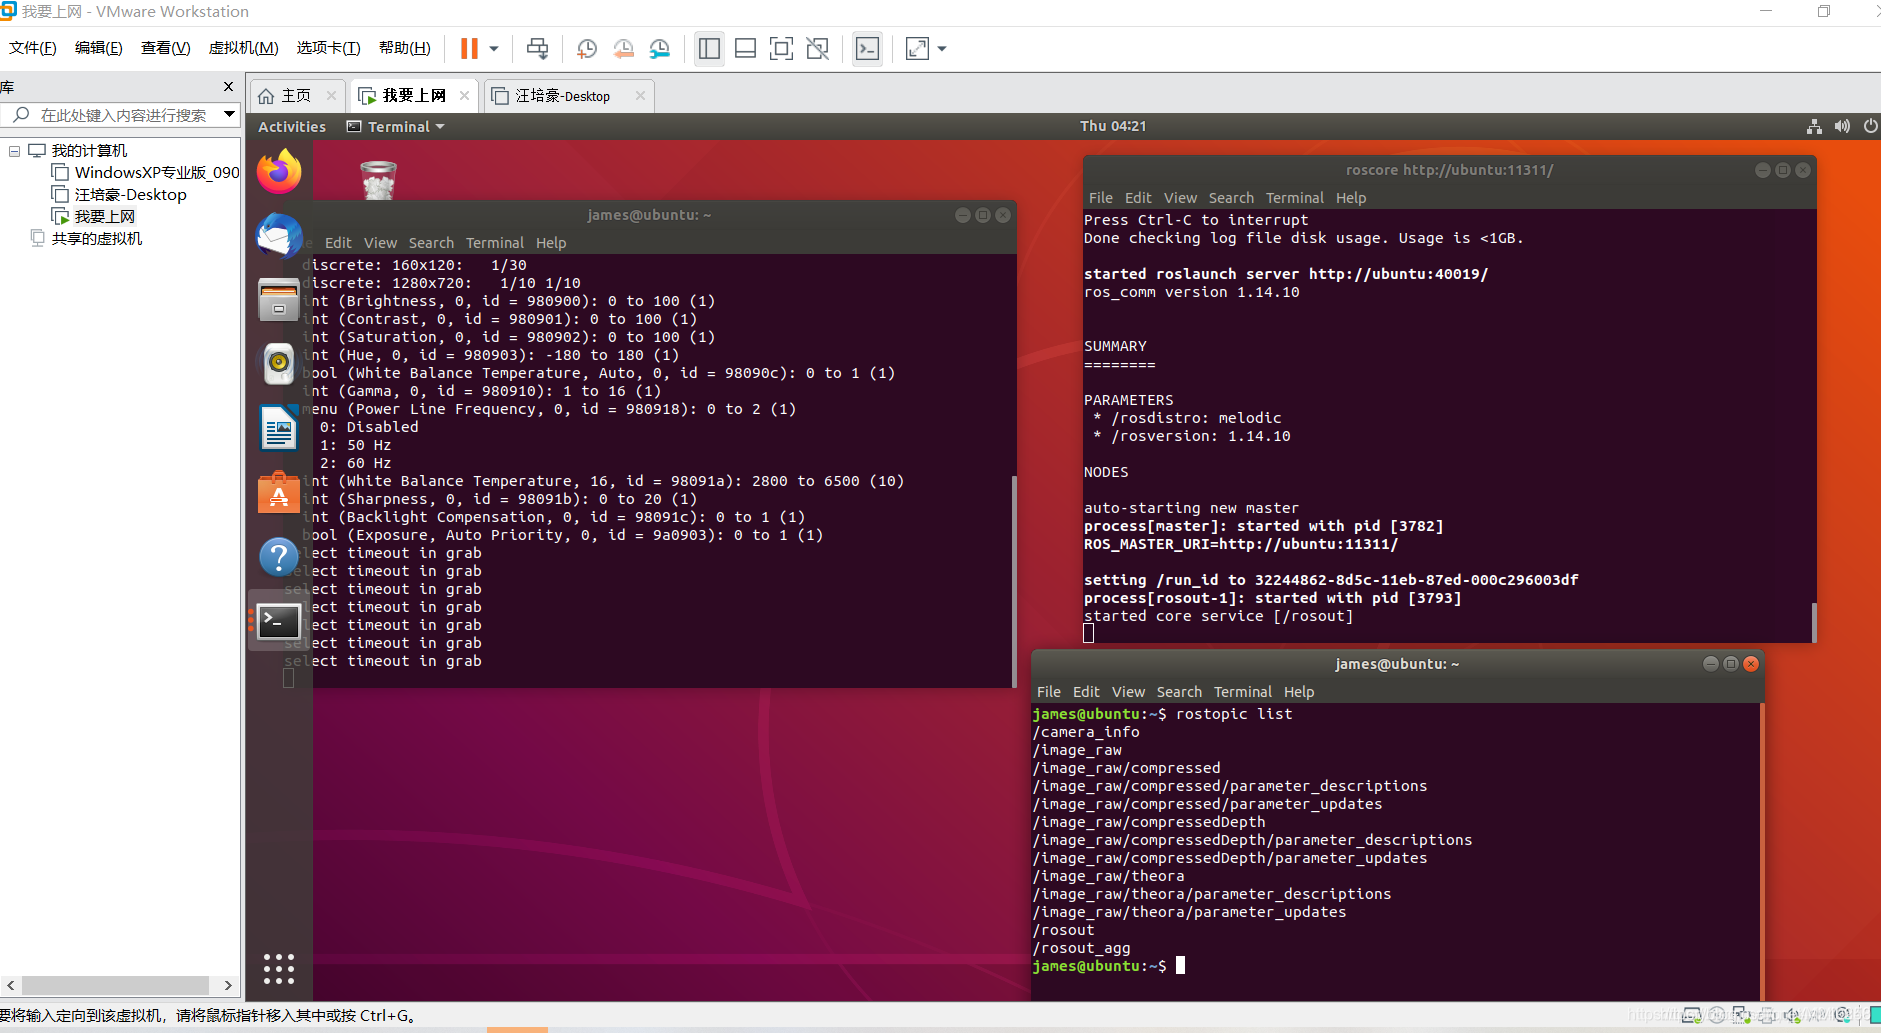Click the power icon in Ubuntu top bar
The height and width of the screenshot is (1033, 1881).
pos(1870,126)
